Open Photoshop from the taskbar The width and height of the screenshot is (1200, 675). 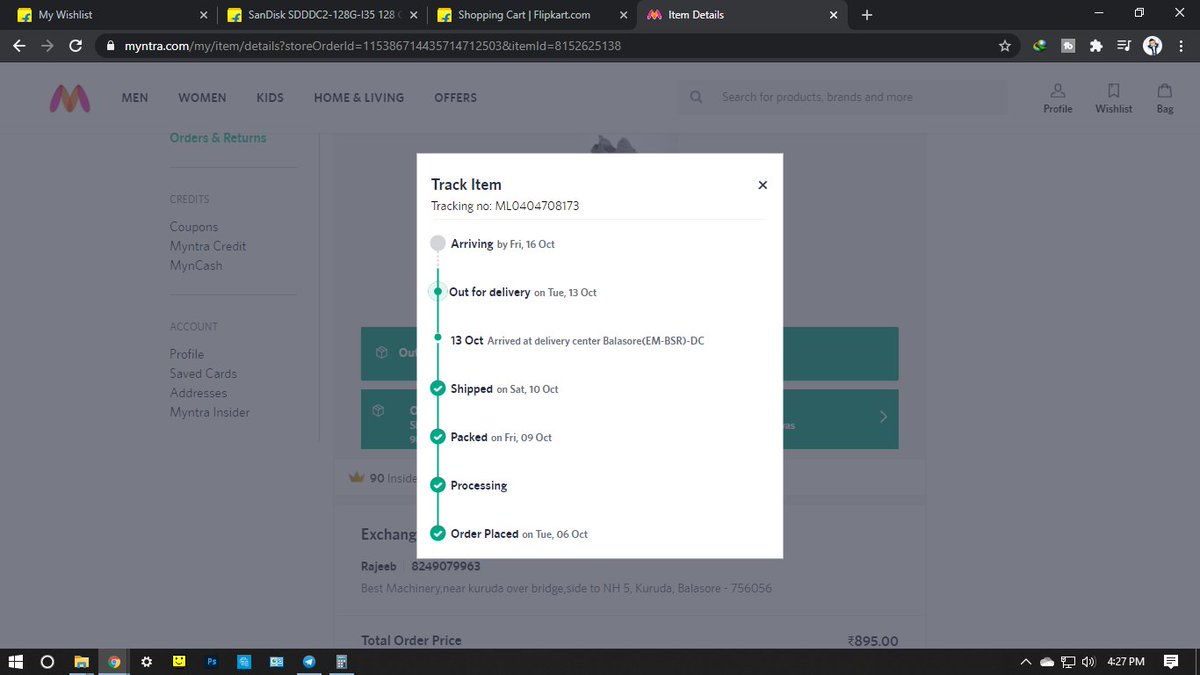(212, 662)
